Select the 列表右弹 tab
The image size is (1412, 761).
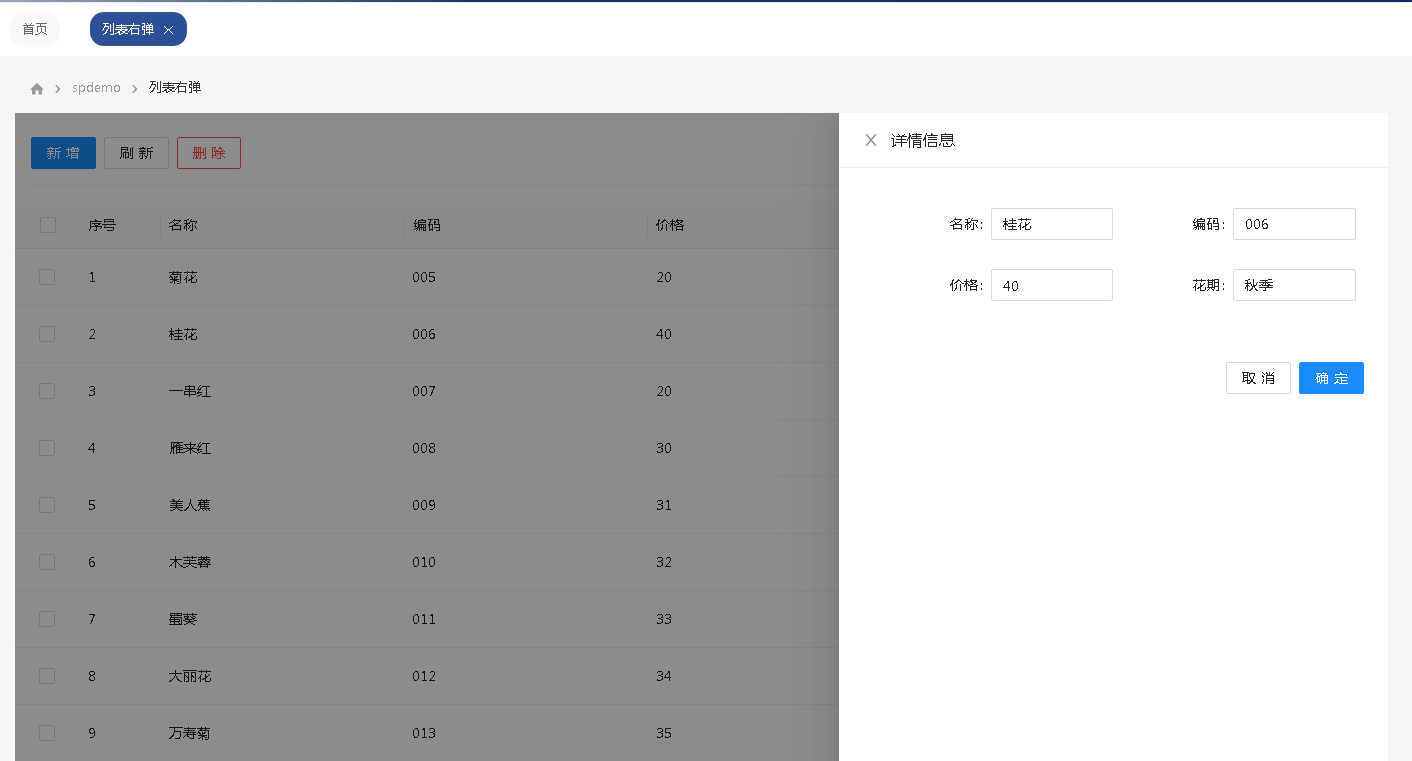pos(128,29)
